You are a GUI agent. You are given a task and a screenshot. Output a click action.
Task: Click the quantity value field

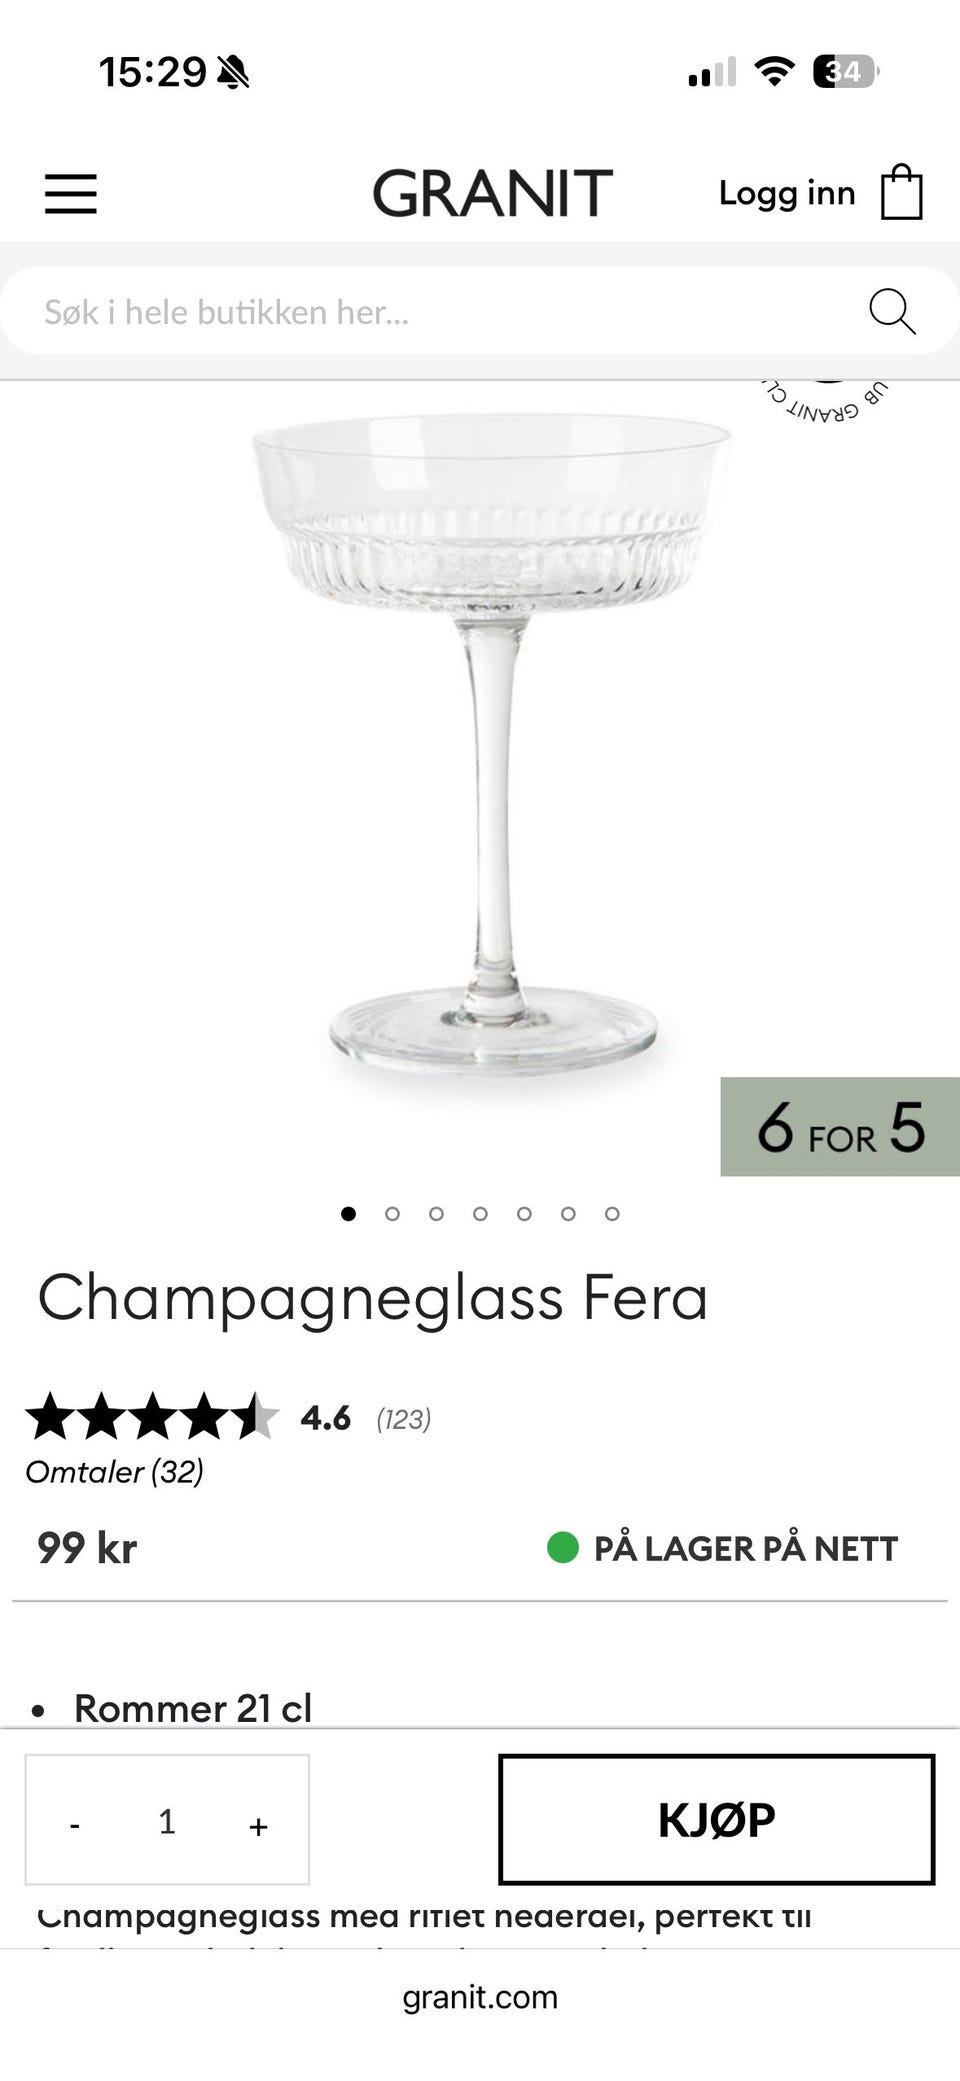point(167,1822)
